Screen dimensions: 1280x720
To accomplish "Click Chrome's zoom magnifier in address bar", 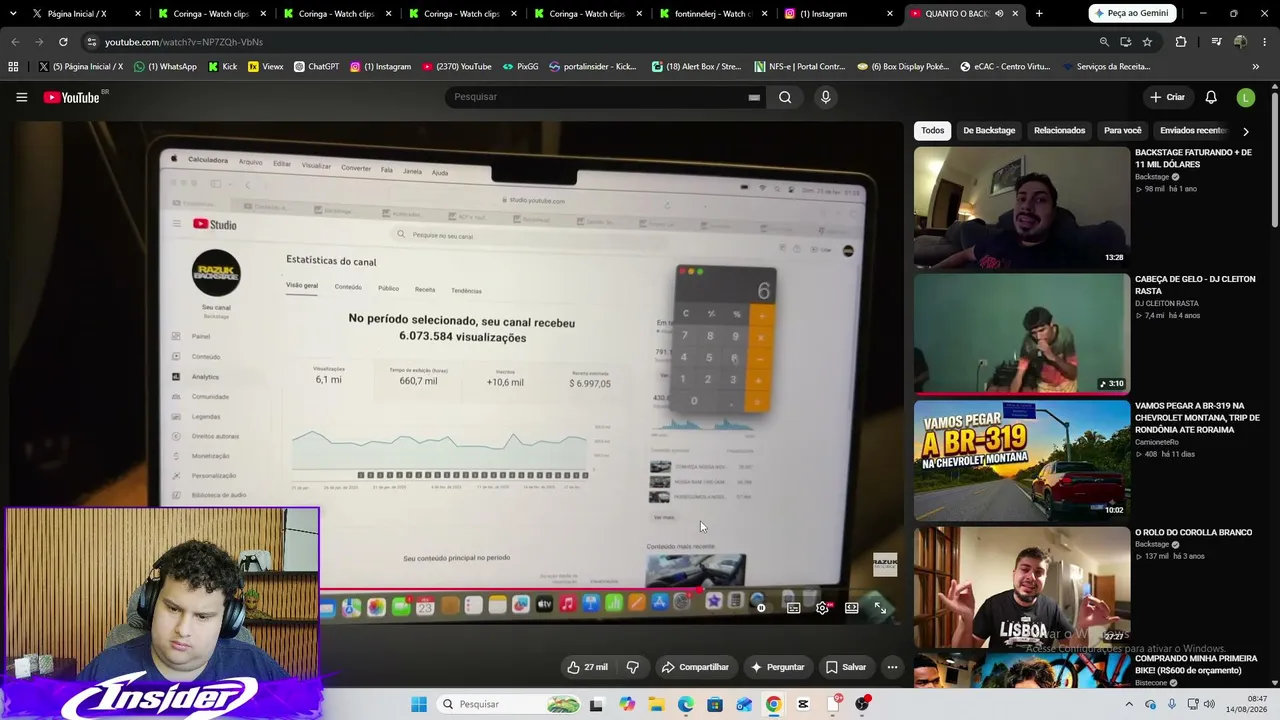I will 1104,42.
